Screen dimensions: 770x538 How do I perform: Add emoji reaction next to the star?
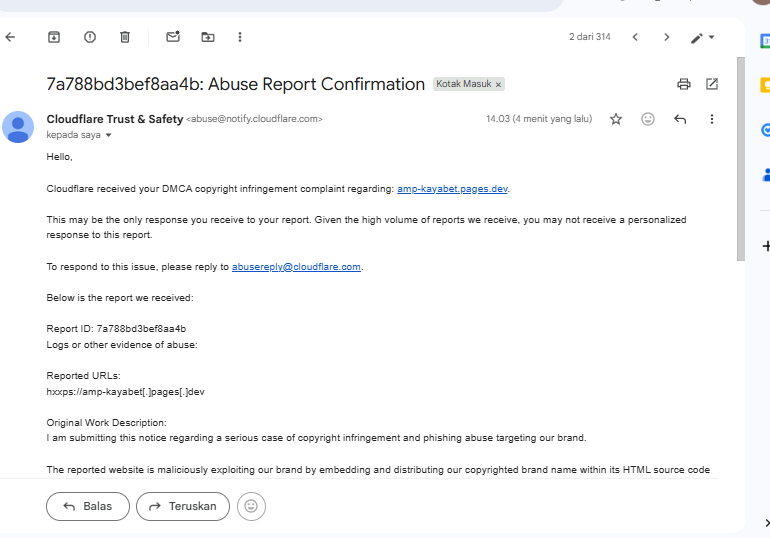coord(648,119)
